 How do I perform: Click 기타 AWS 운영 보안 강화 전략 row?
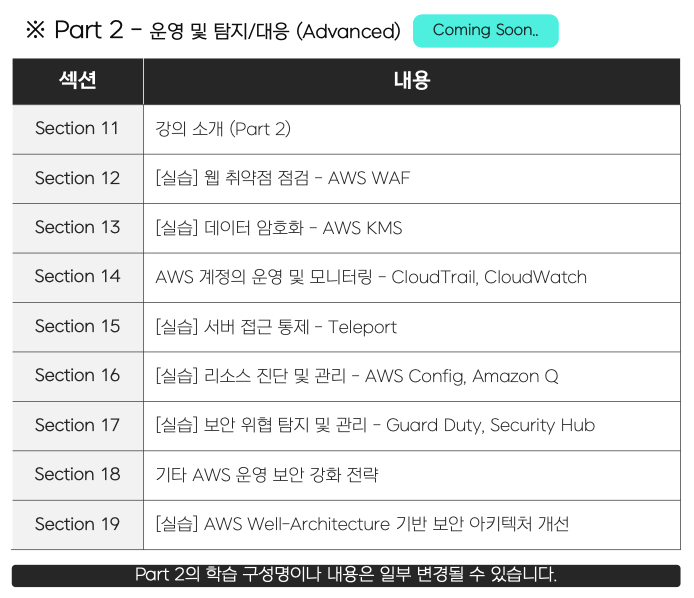point(267,475)
